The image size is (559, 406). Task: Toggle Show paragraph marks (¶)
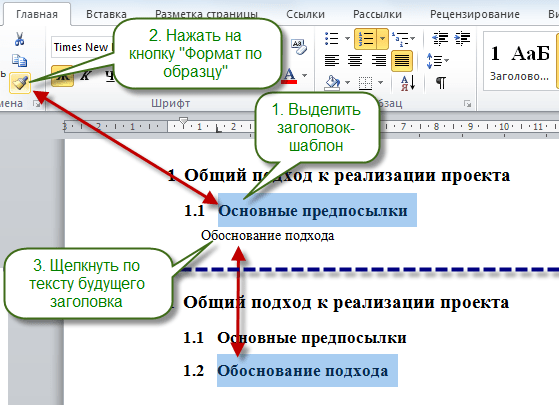click(x=441, y=83)
